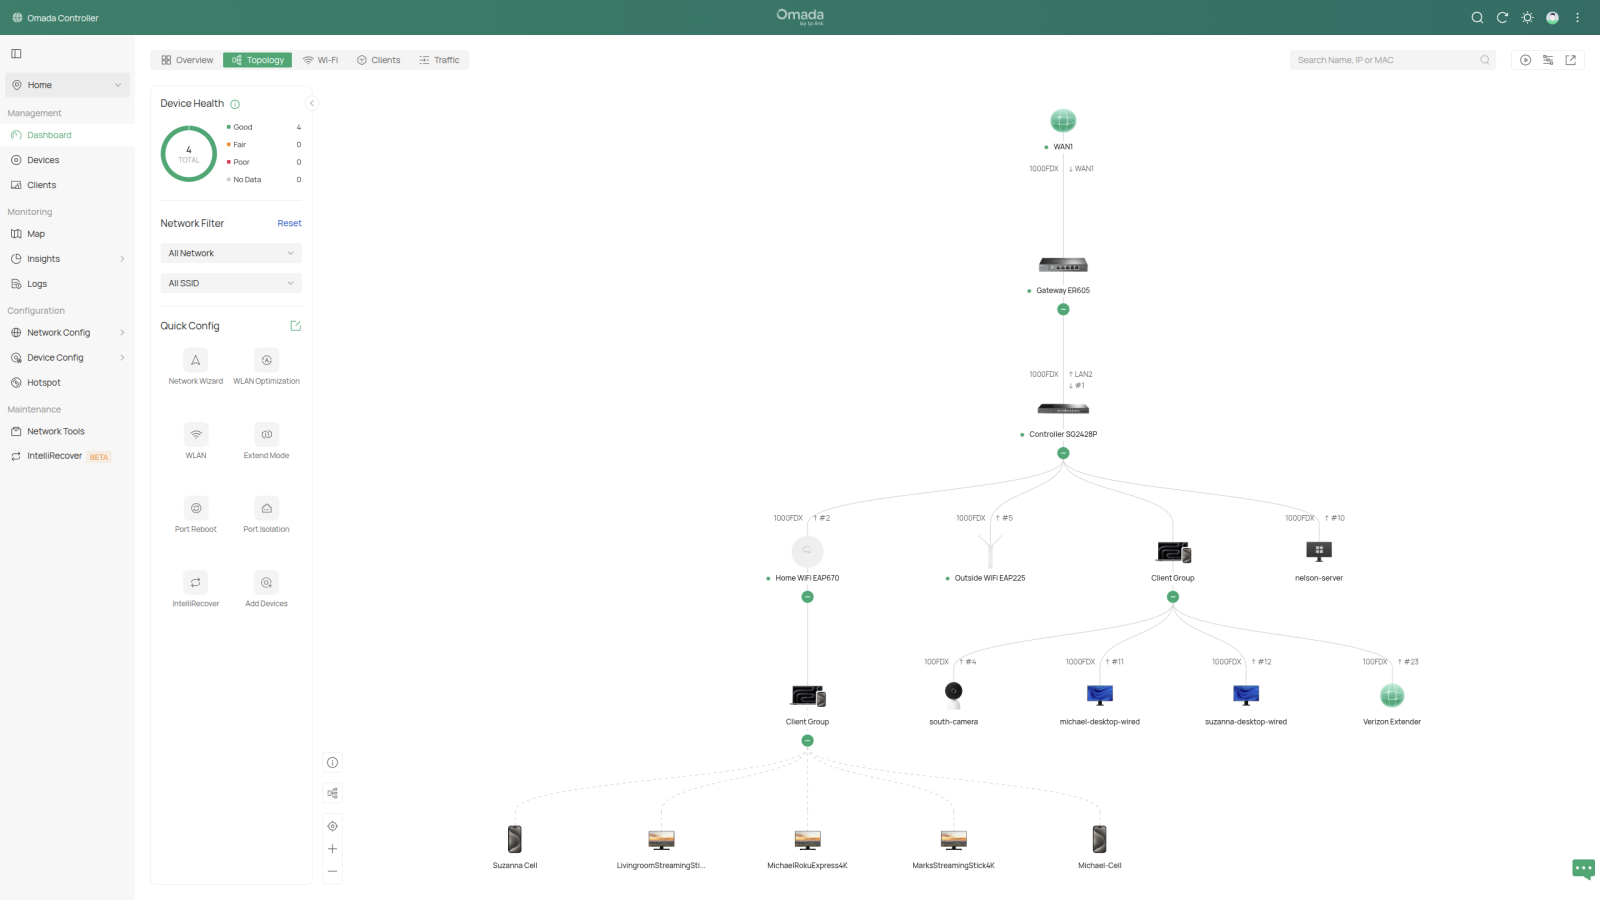This screenshot has height=900, width=1600.
Task: Toggle the light/dark theme icon
Action: click(x=1527, y=18)
